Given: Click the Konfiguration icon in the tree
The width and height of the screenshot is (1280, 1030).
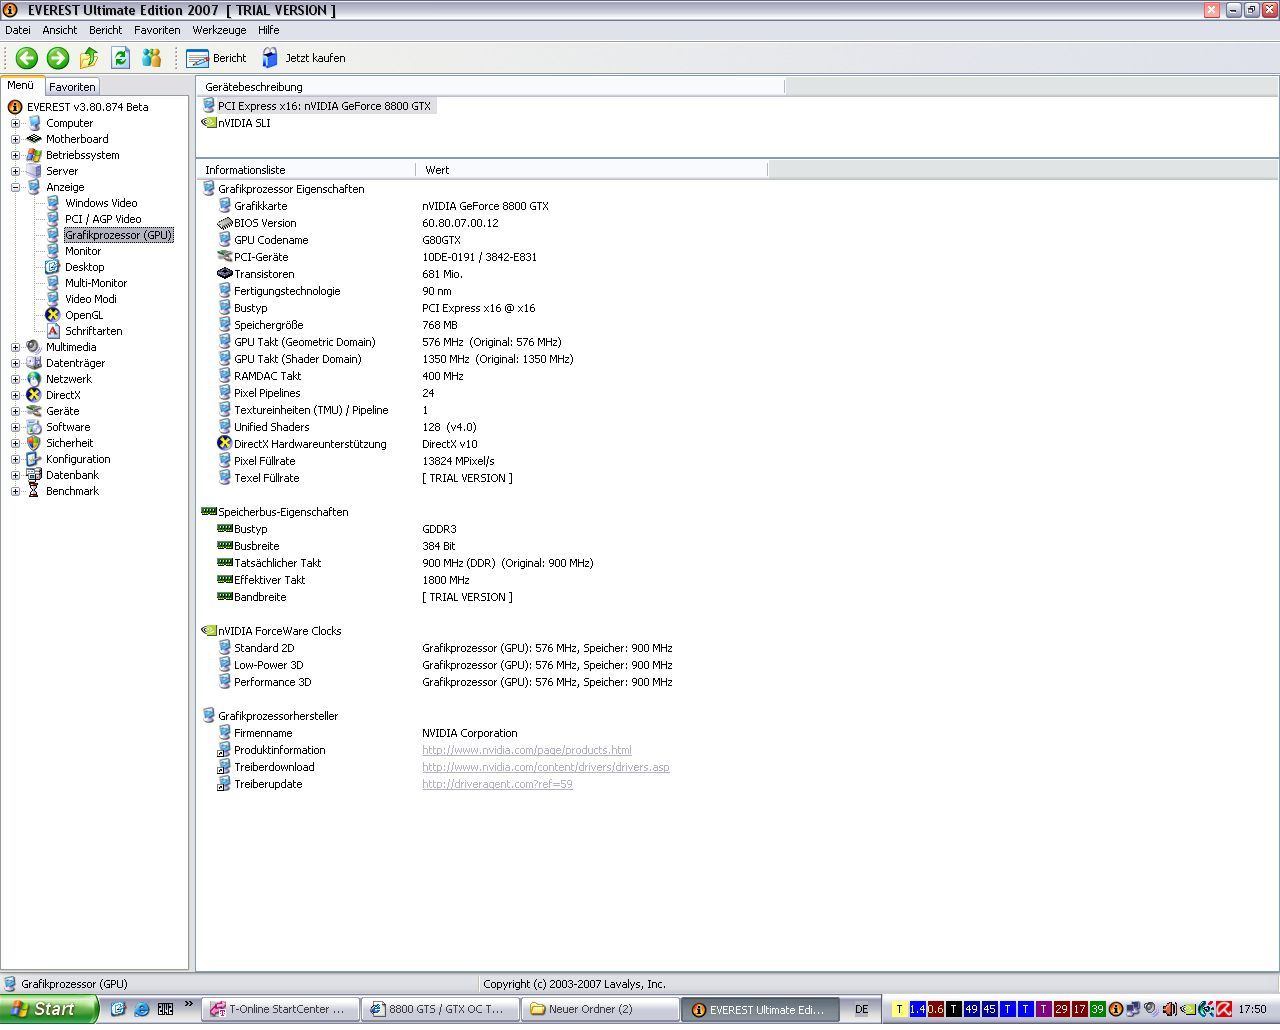Looking at the screenshot, I should click(33, 459).
